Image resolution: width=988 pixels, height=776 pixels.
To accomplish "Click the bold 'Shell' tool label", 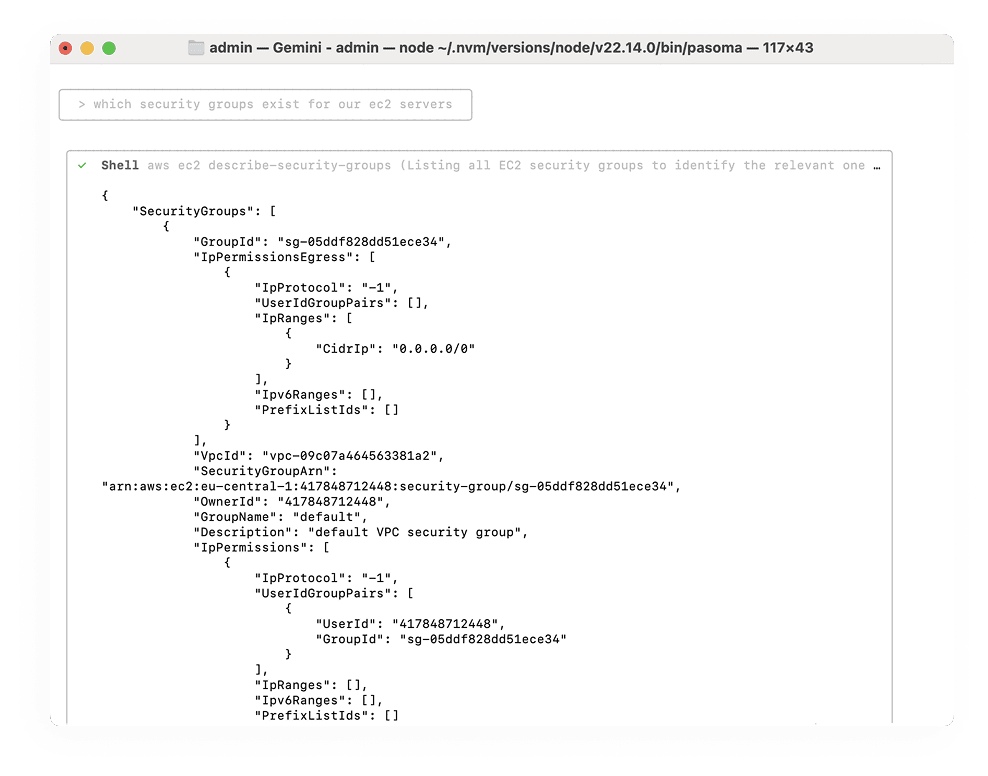I will [x=120, y=165].
